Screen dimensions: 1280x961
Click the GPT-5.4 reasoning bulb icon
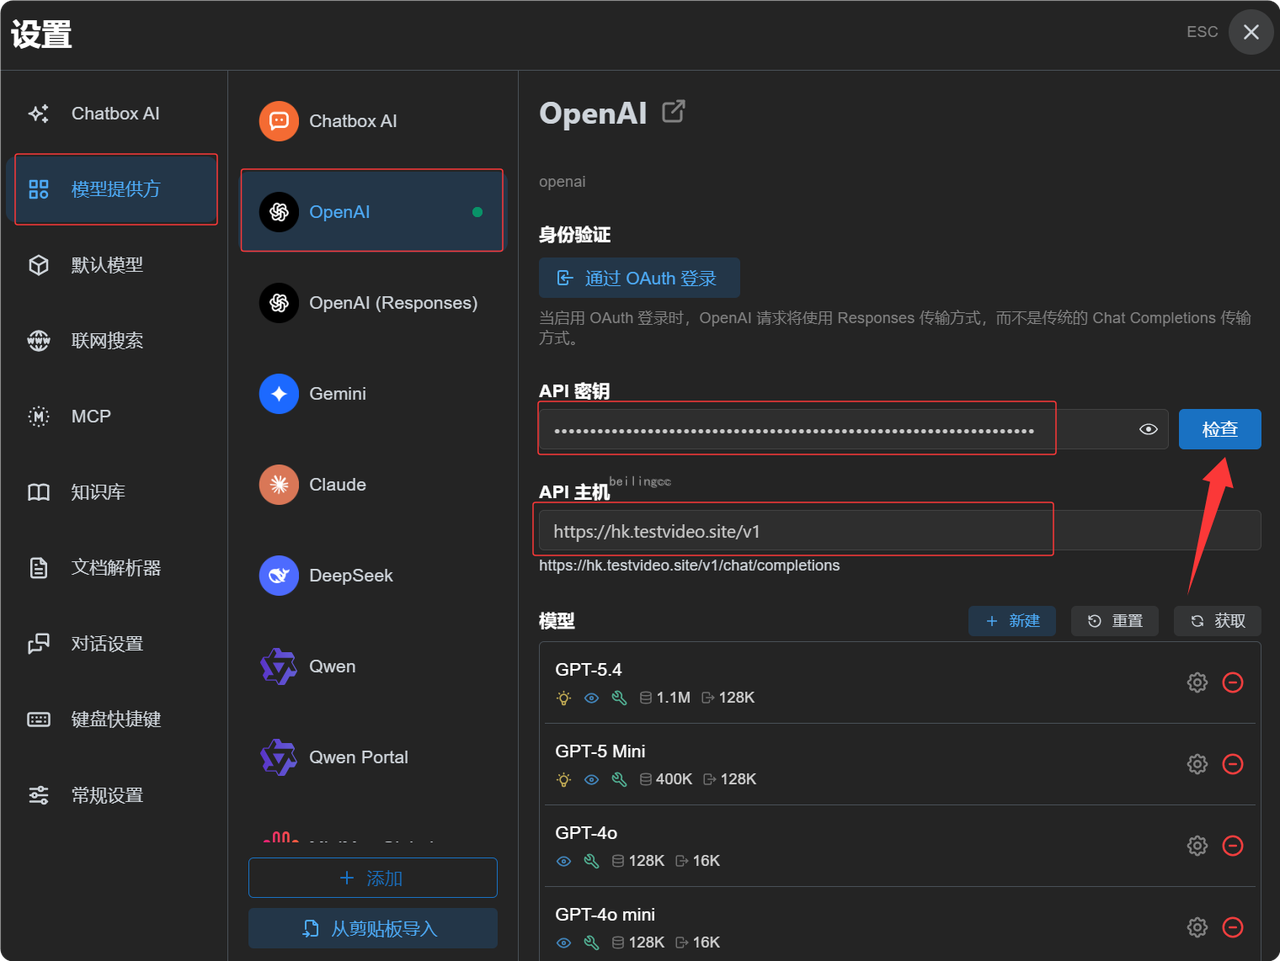(564, 698)
